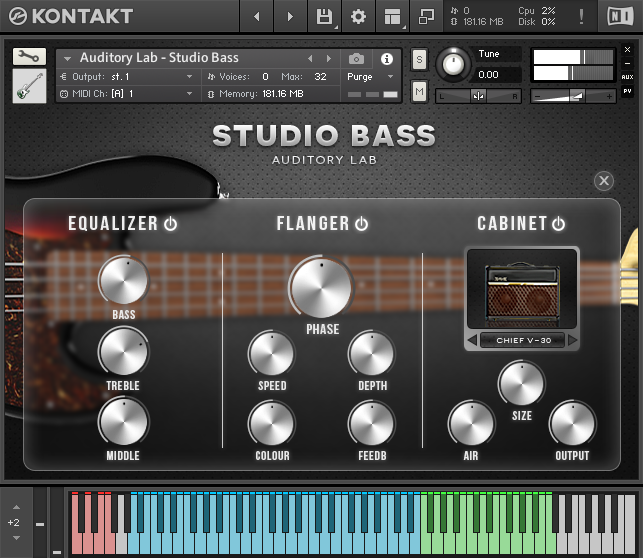
Task: Toggle the Equalizer power switch
Action: [171, 224]
